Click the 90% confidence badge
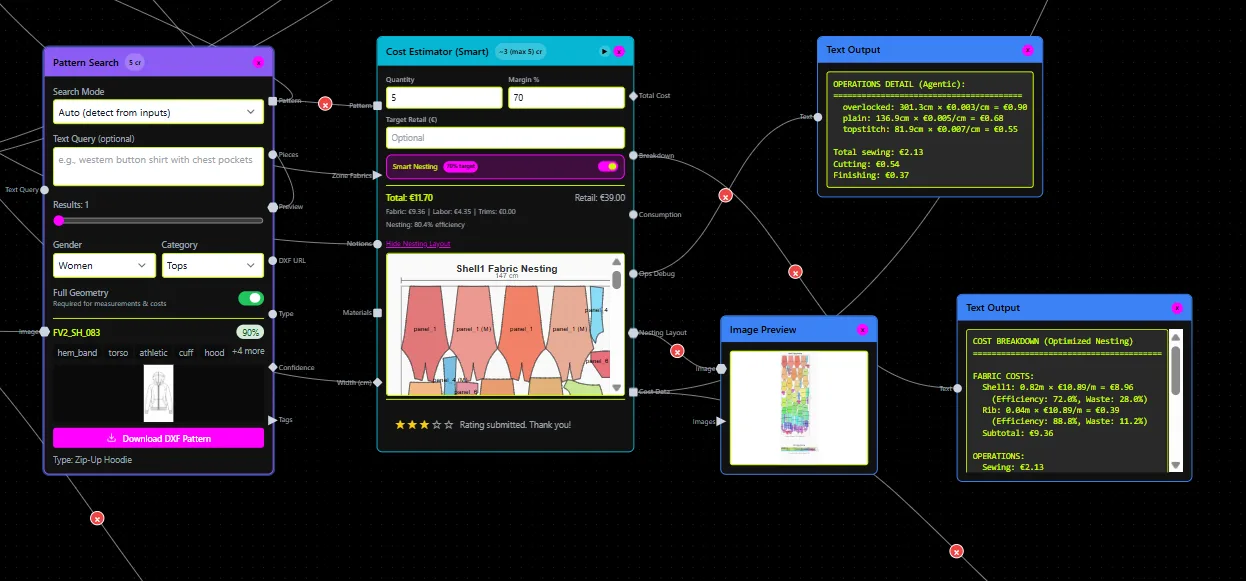This screenshot has width=1246, height=581. (x=250, y=332)
